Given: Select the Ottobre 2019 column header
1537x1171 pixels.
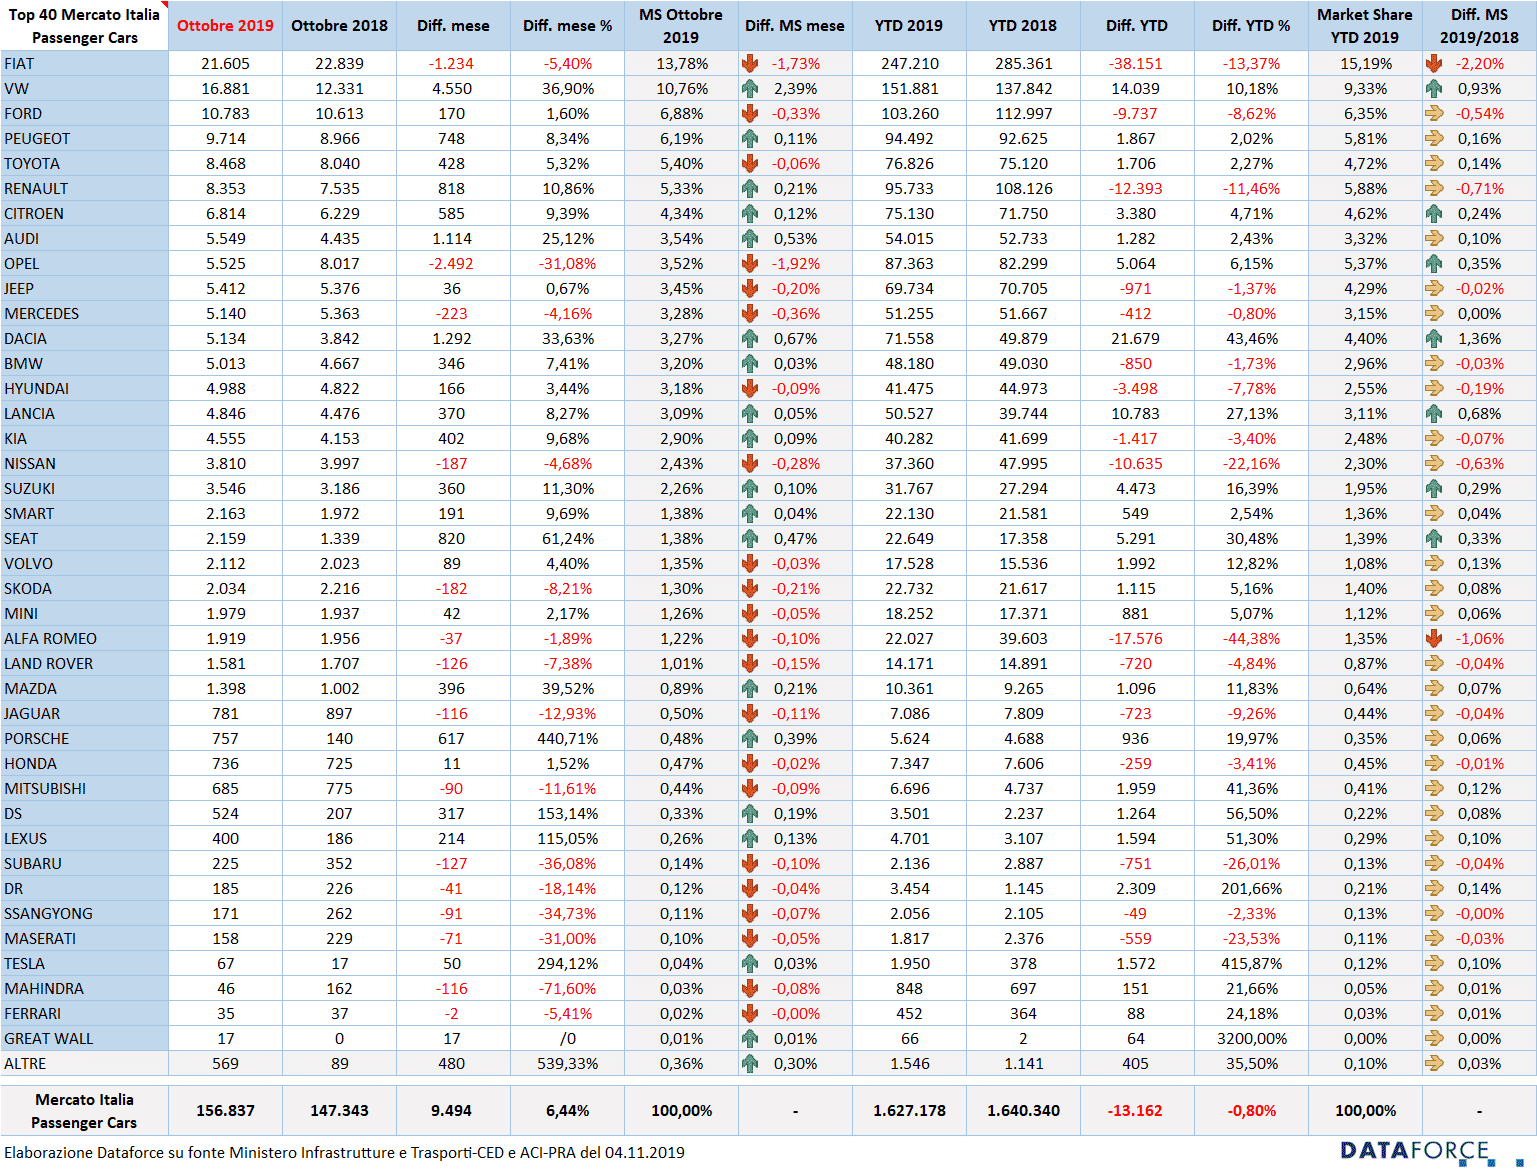Looking at the screenshot, I should click(225, 26).
